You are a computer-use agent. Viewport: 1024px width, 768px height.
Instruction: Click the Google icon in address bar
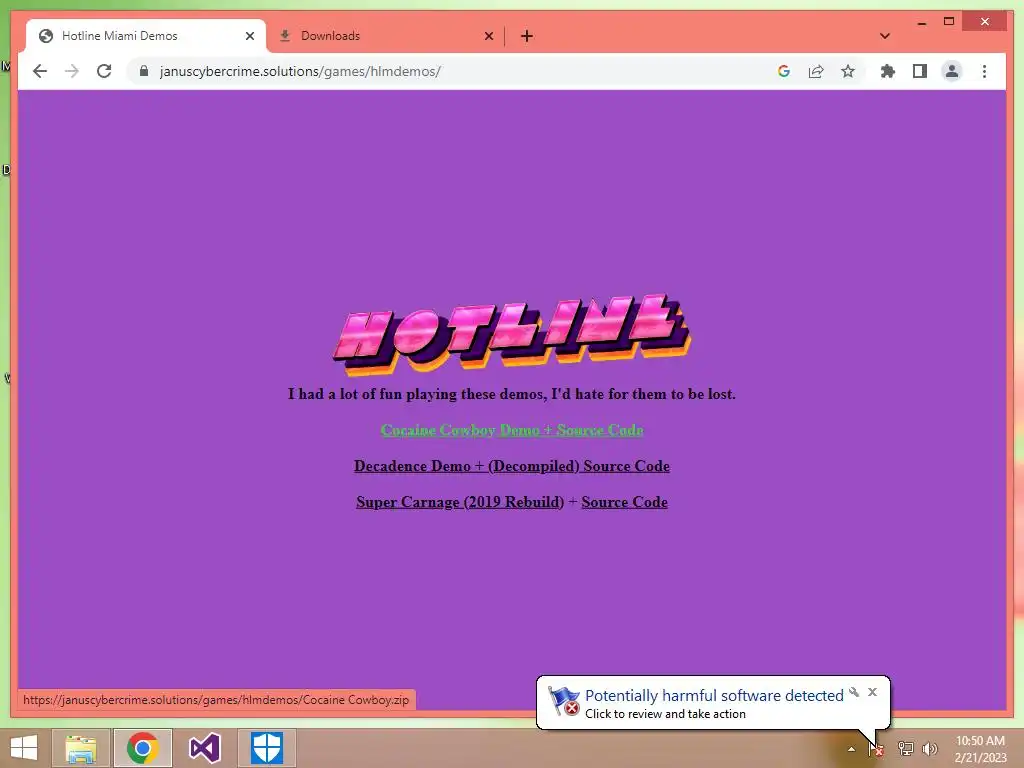(x=784, y=71)
